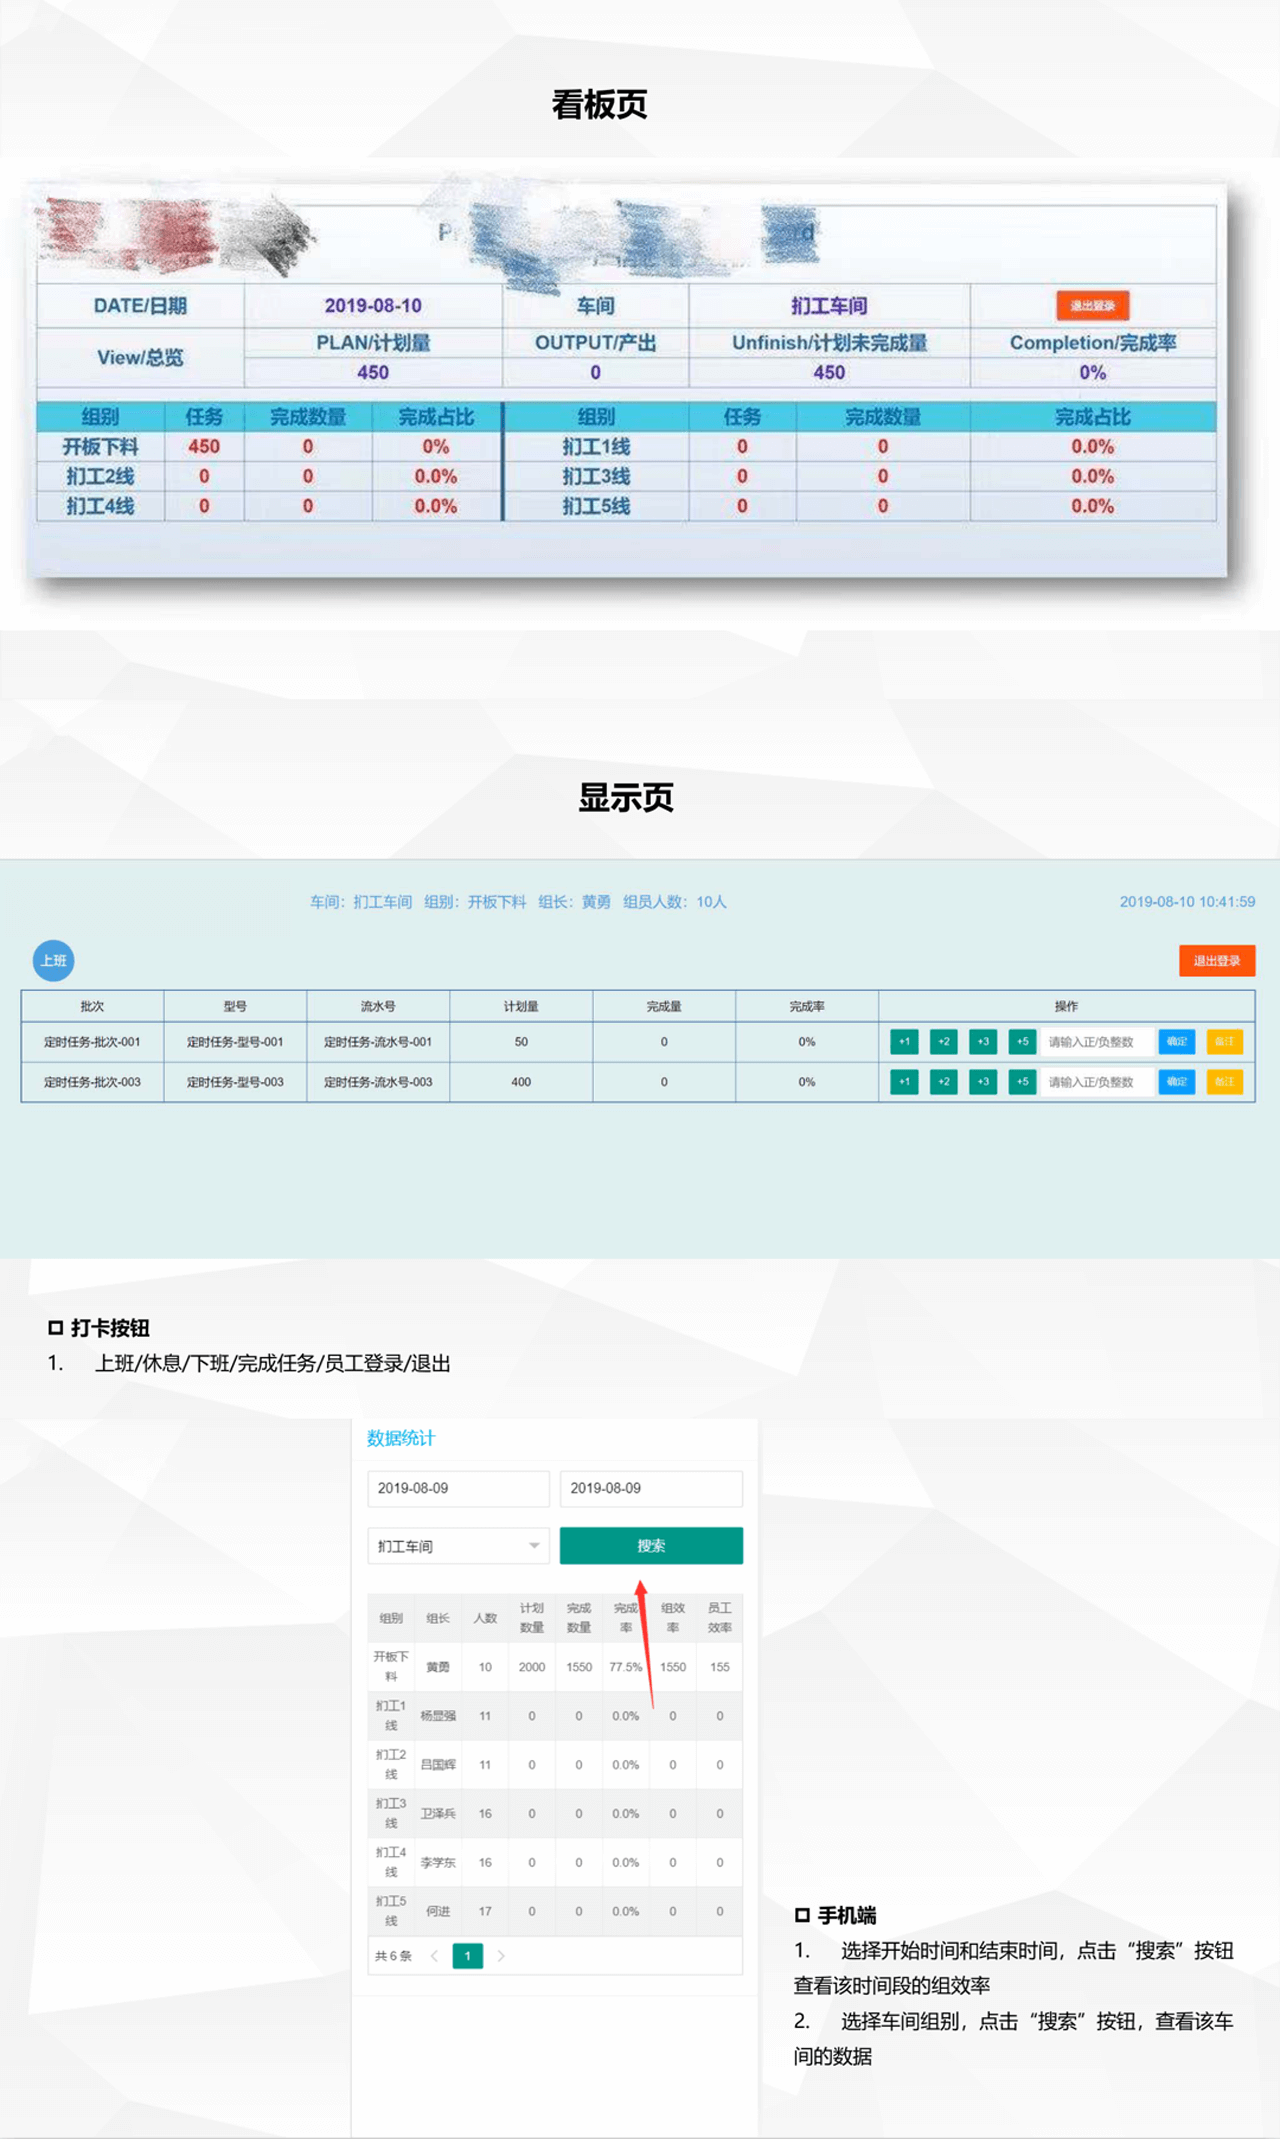Screen dimensions: 1280x2139
Task: Click the +2 button for batch 001
Action: point(943,1041)
